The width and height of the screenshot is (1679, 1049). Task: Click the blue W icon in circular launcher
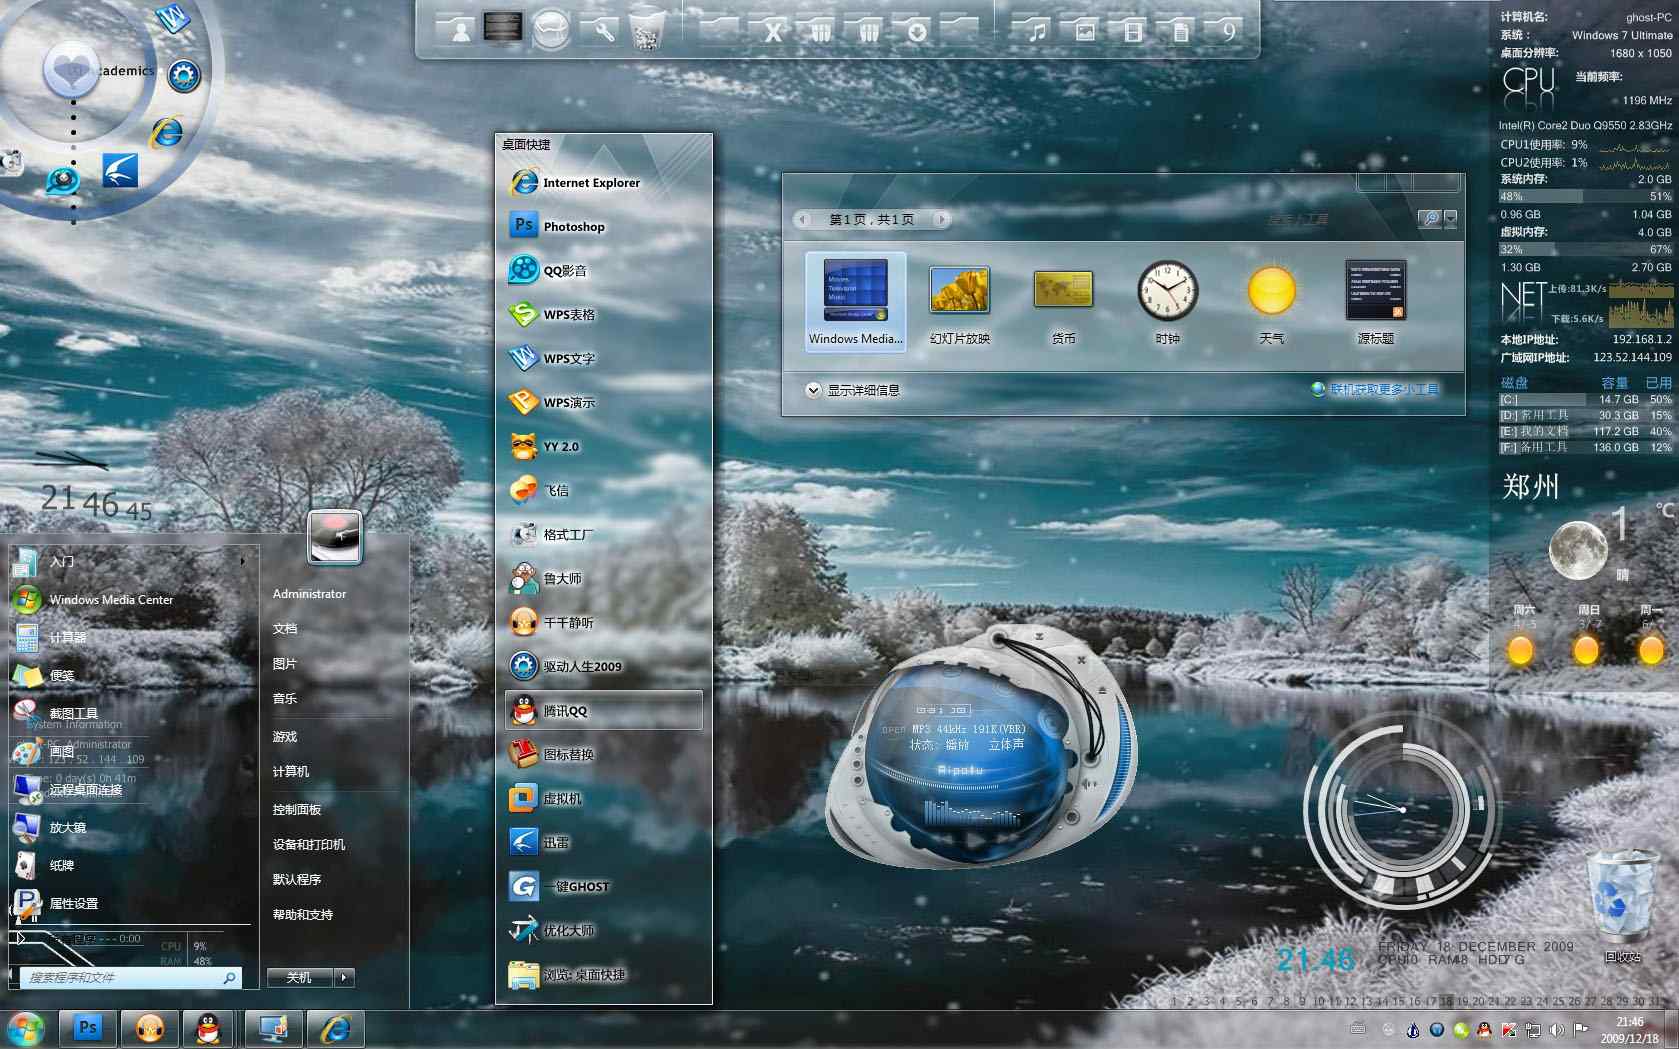click(173, 18)
